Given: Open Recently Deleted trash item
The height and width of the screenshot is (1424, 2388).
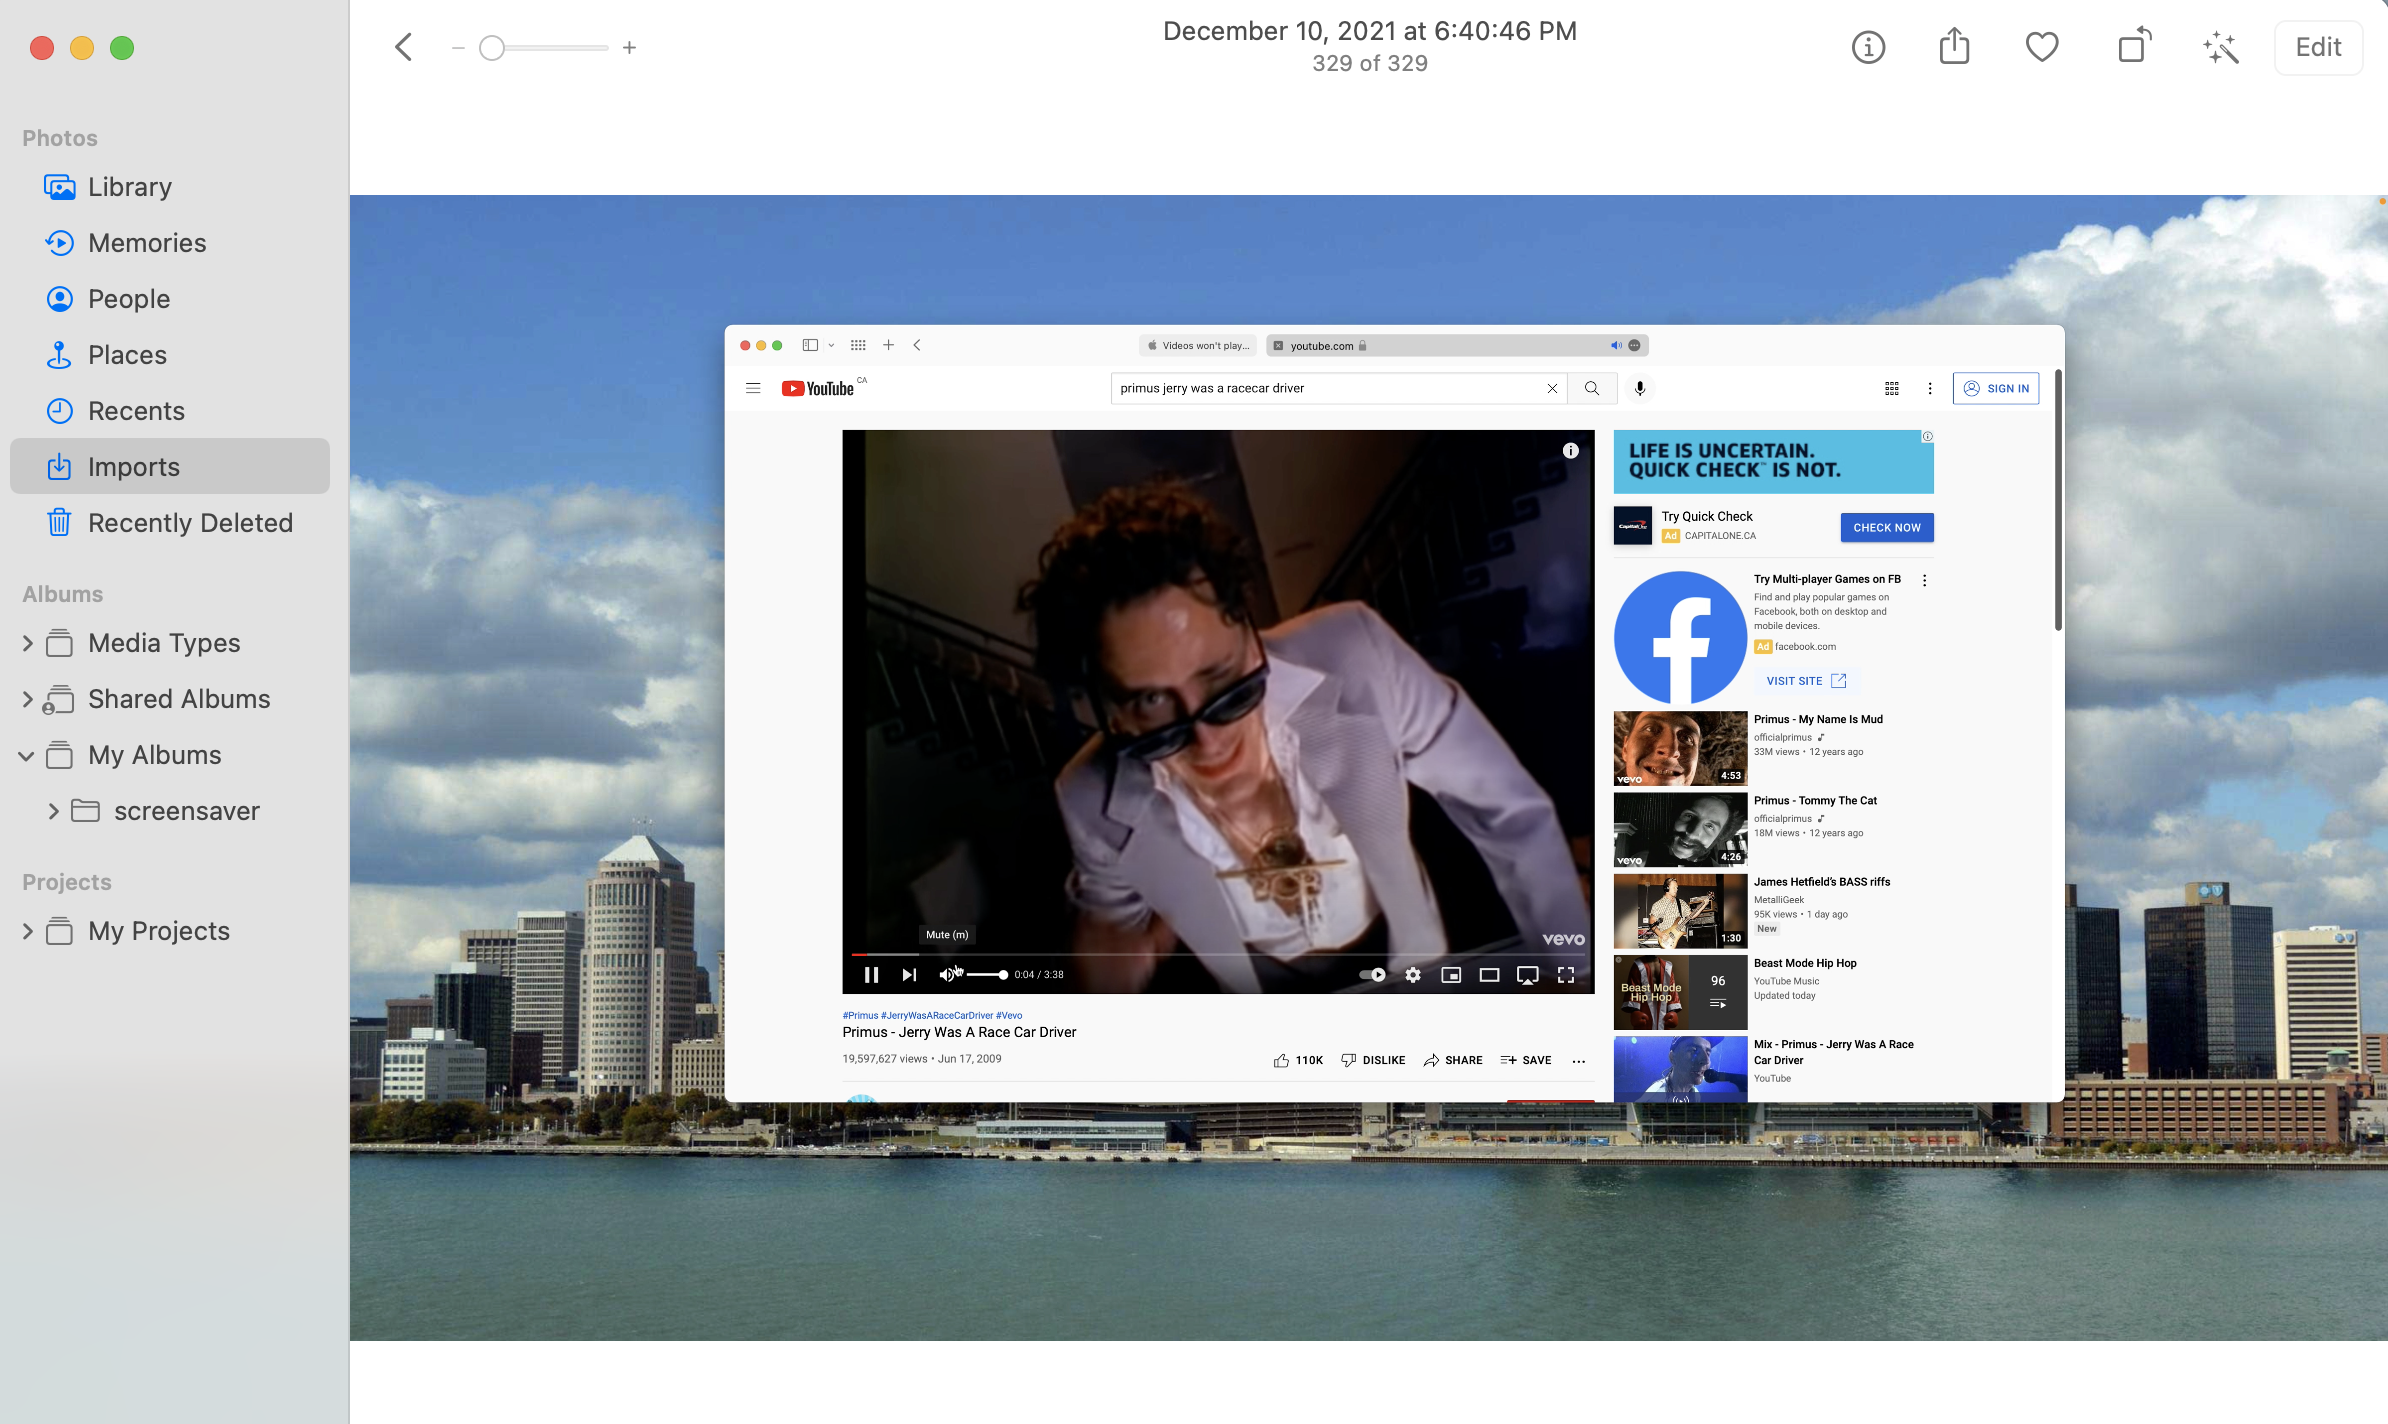Looking at the screenshot, I should click(190, 523).
